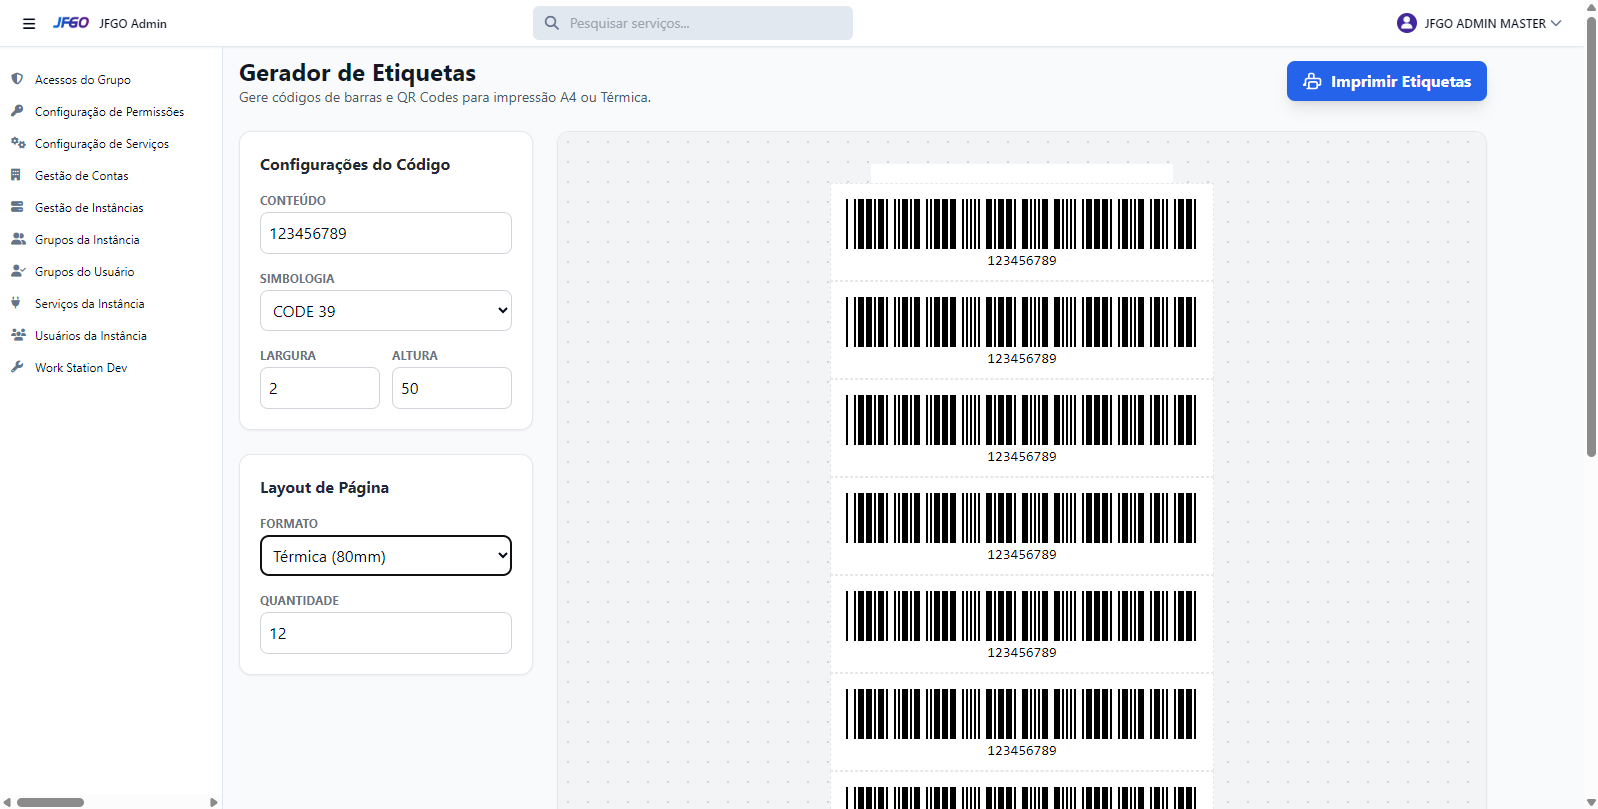Click the user avatar icon in header
Viewport: 1598px width, 809px height.
coord(1406,23)
